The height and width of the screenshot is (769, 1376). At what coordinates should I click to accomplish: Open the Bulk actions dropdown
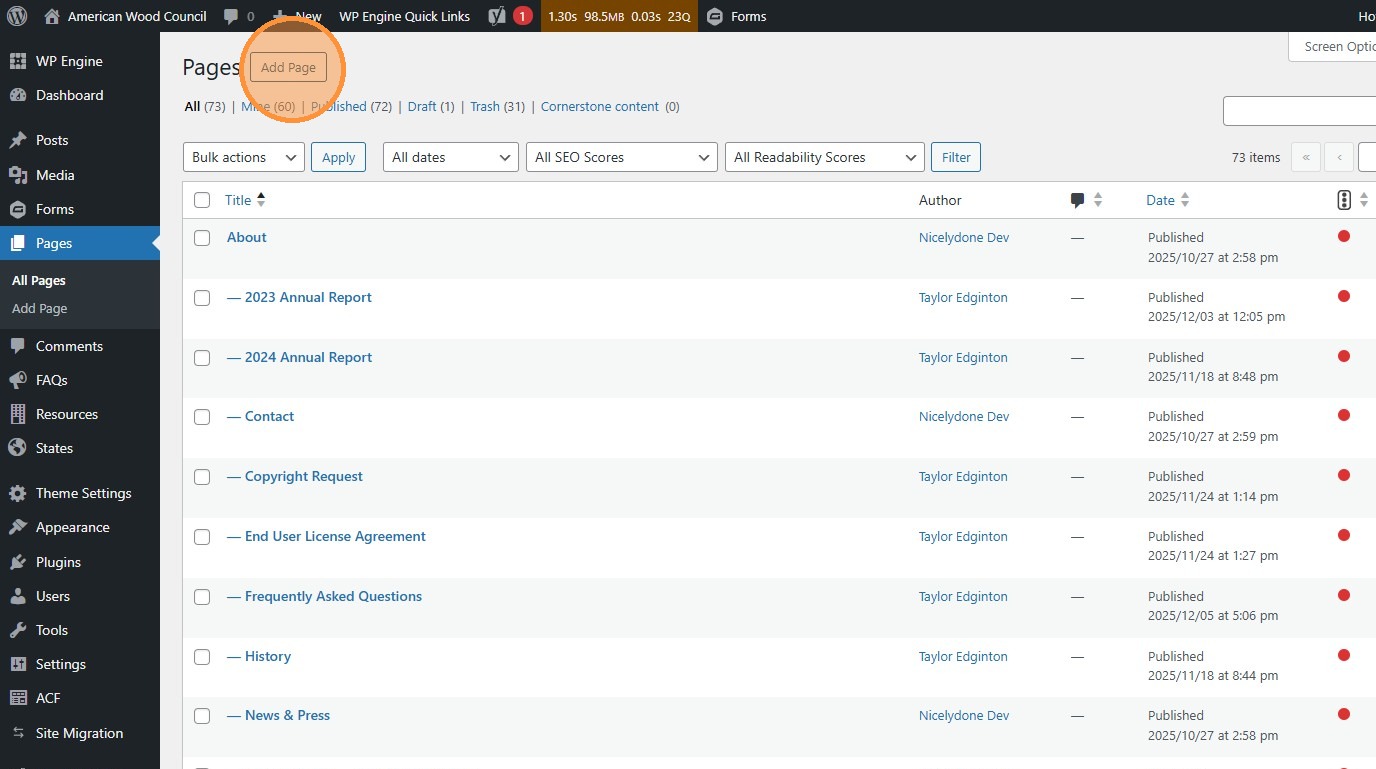(x=244, y=157)
